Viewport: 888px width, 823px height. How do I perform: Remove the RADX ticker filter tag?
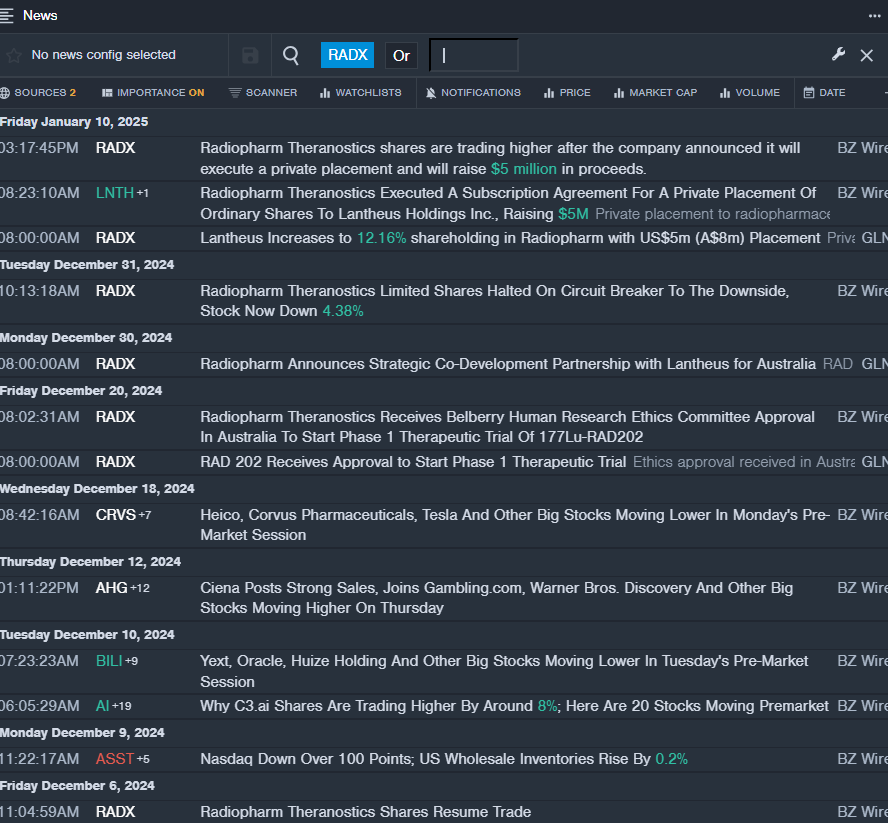pos(347,55)
